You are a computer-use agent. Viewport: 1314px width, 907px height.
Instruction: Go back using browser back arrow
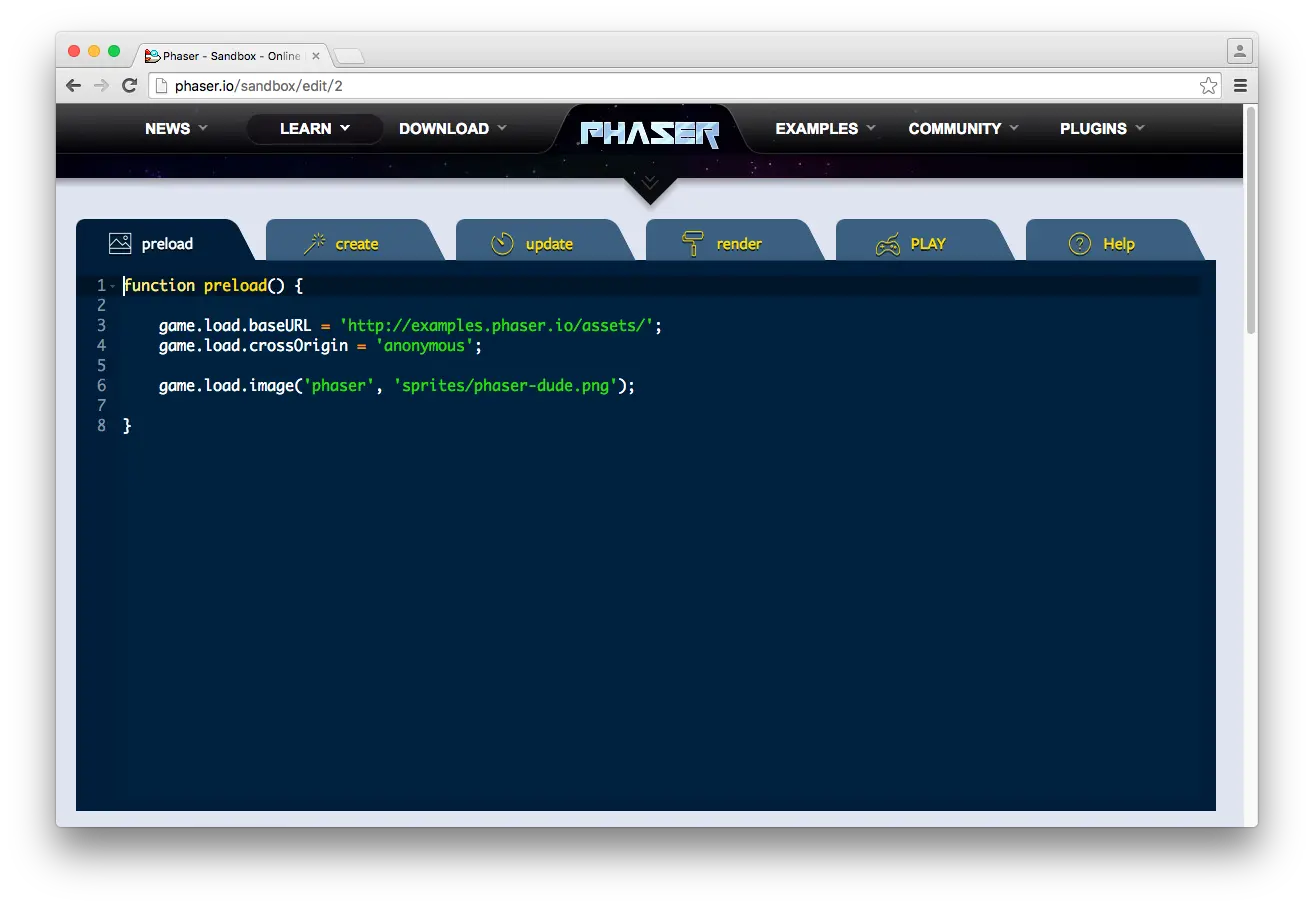[73, 86]
